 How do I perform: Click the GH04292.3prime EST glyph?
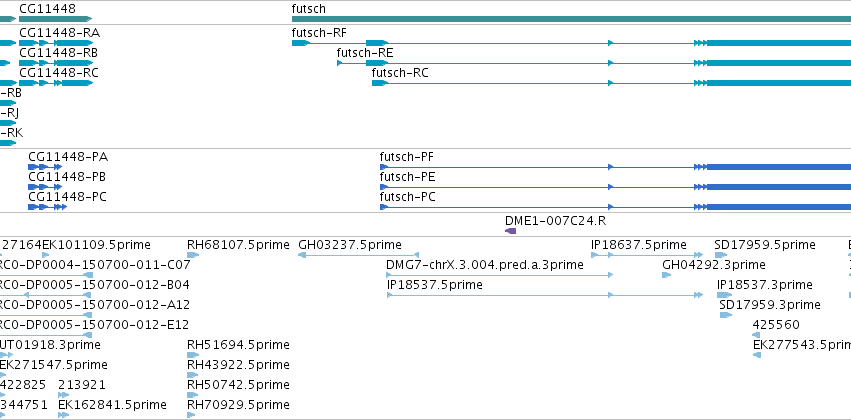pos(666,275)
